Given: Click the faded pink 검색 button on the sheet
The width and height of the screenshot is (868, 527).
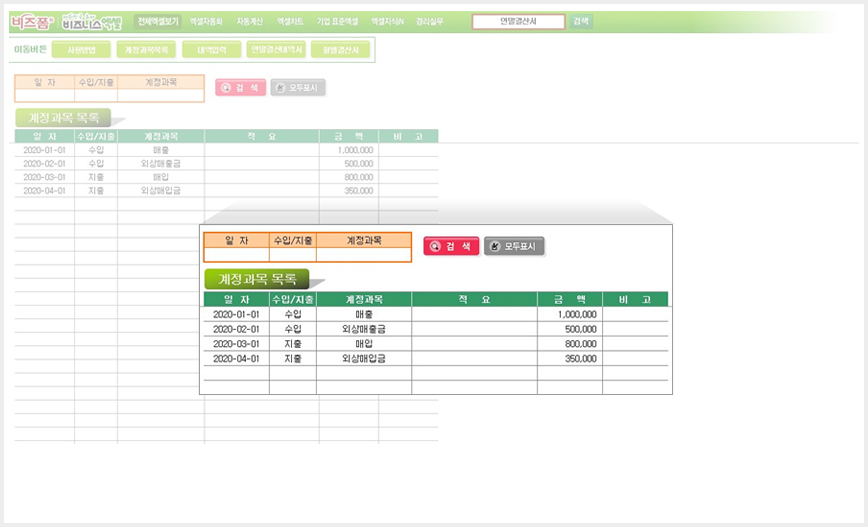Looking at the screenshot, I should 240,87.
